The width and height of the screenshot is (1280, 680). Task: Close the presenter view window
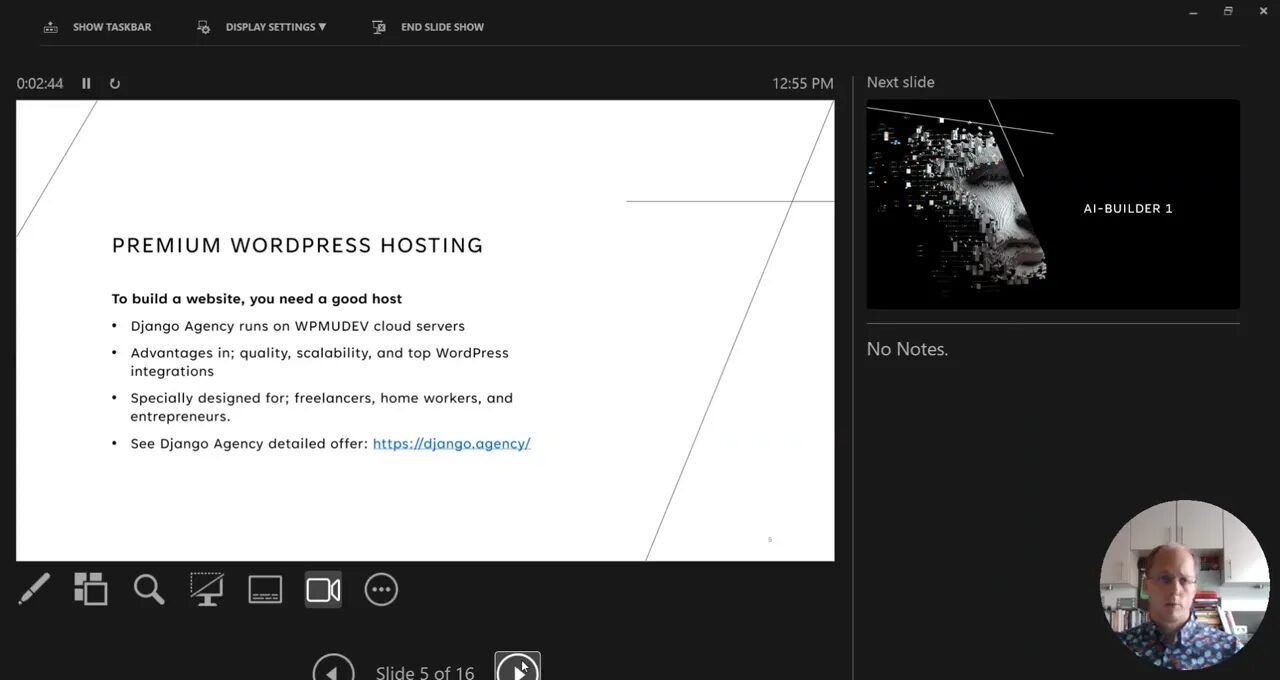(1263, 11)
